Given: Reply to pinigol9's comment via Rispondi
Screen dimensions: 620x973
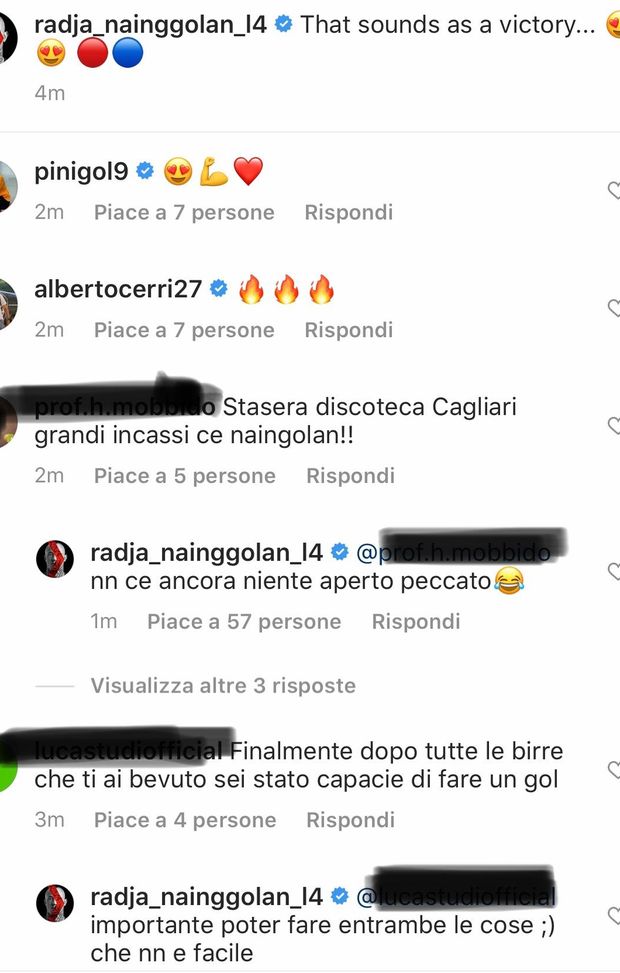Looking at the screenshot, I should [349, 212].
